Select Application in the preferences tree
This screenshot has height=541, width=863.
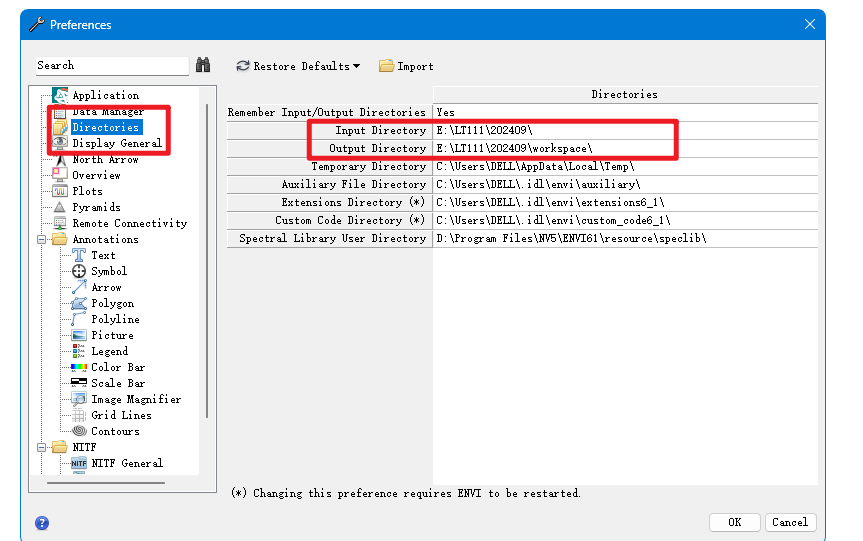click(x=106, y=95)
